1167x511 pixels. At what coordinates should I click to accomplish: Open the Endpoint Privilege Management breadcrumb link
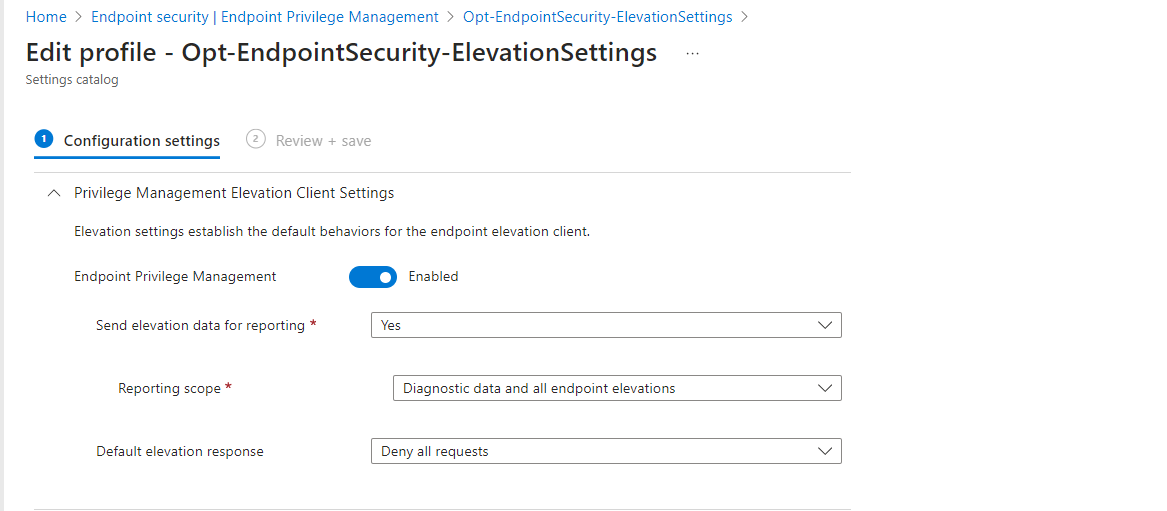(264, 17)
